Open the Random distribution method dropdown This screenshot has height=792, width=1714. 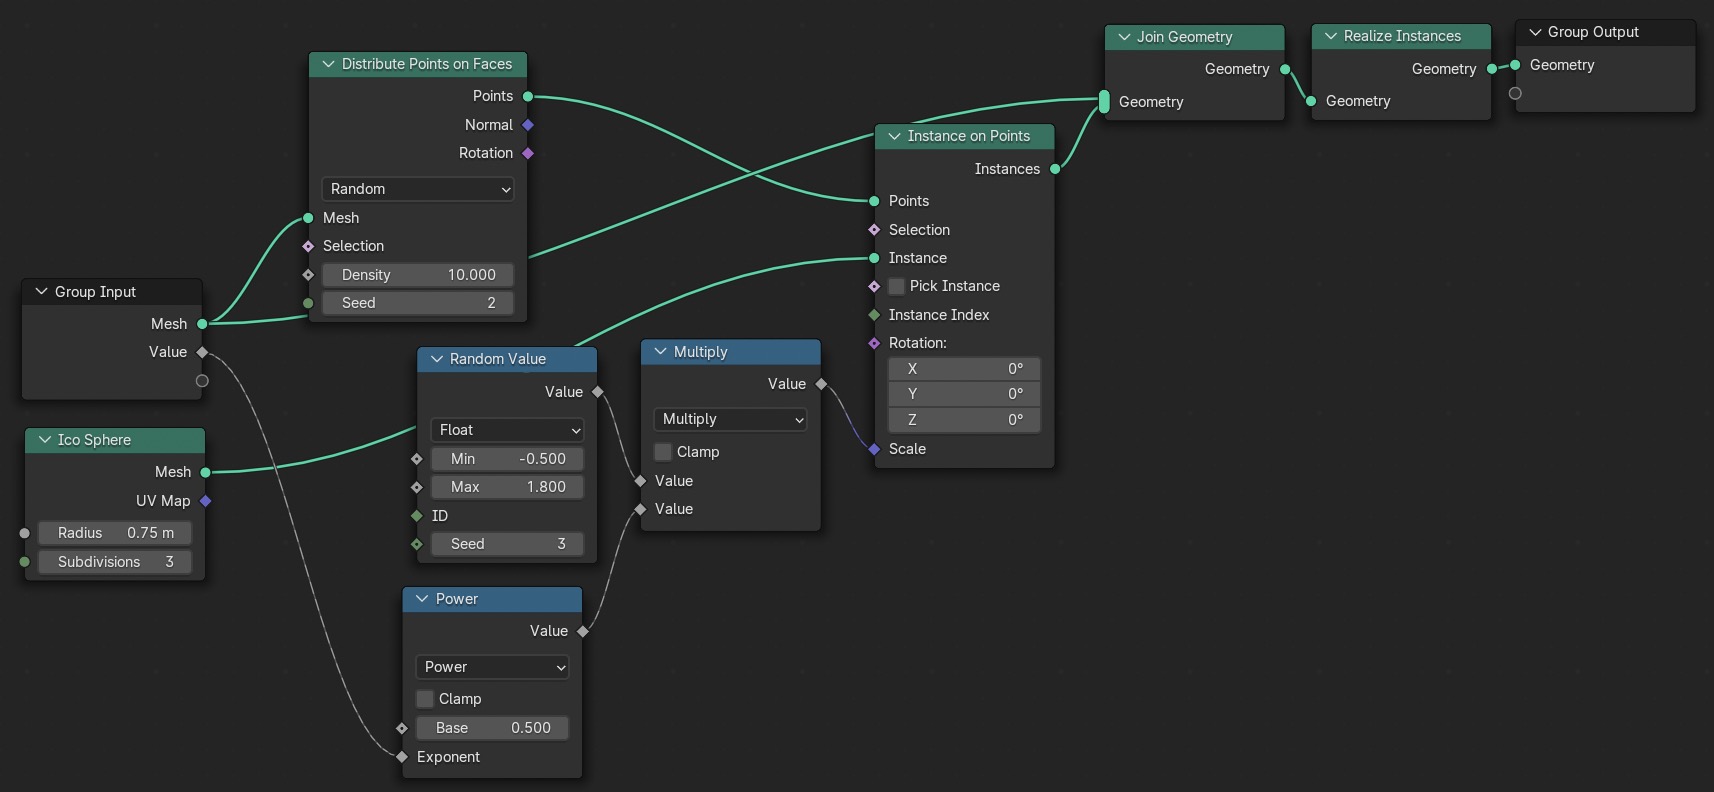click(x=418, y=189)
